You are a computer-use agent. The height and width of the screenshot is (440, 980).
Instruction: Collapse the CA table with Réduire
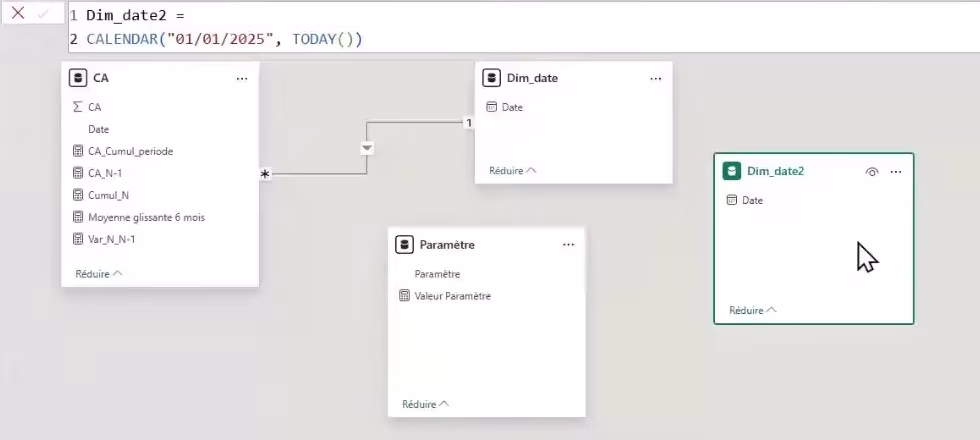99,273
